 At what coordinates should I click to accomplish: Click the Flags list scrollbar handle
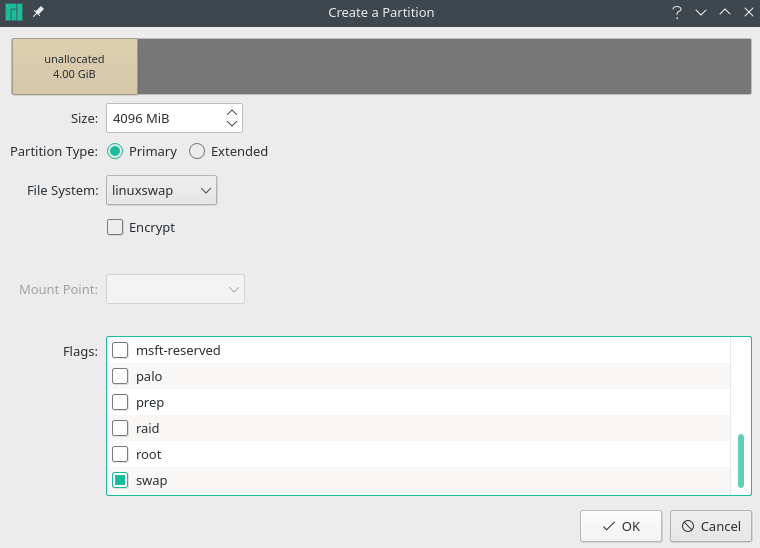tap(741, 461)
